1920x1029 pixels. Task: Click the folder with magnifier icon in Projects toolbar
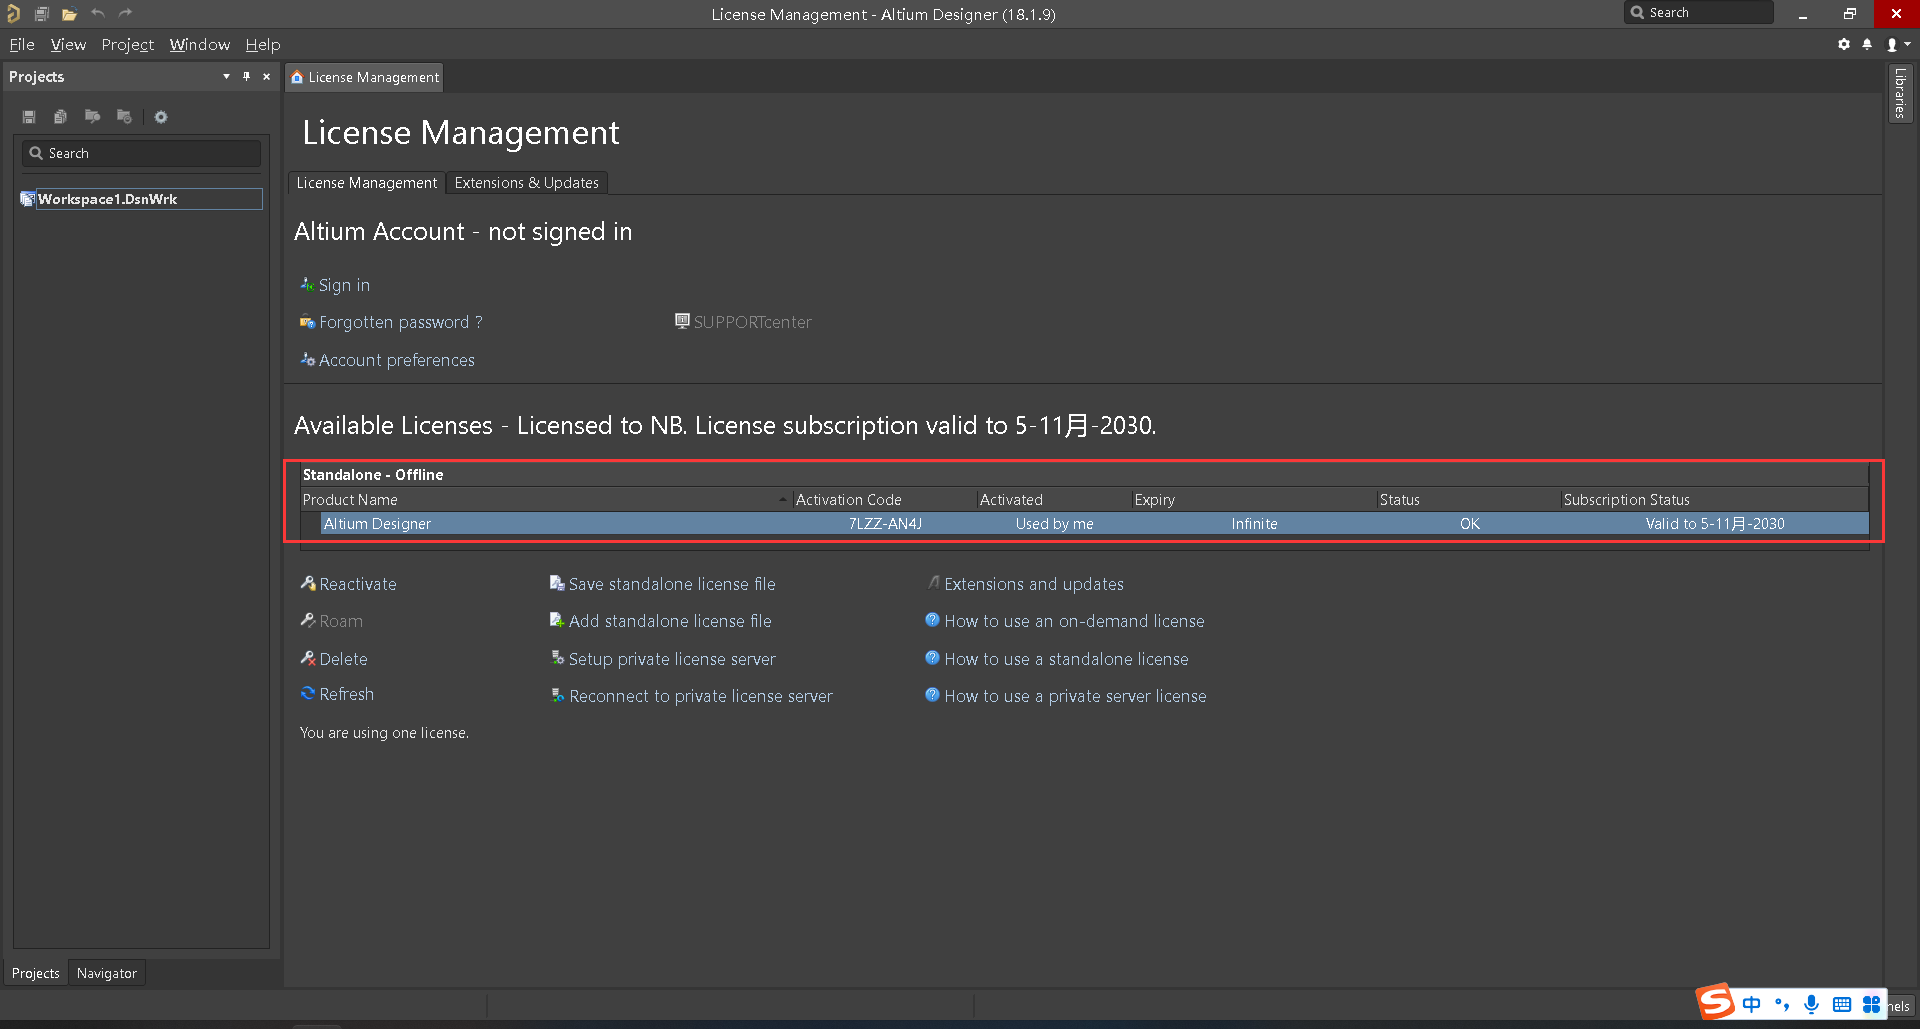[92, 117]
